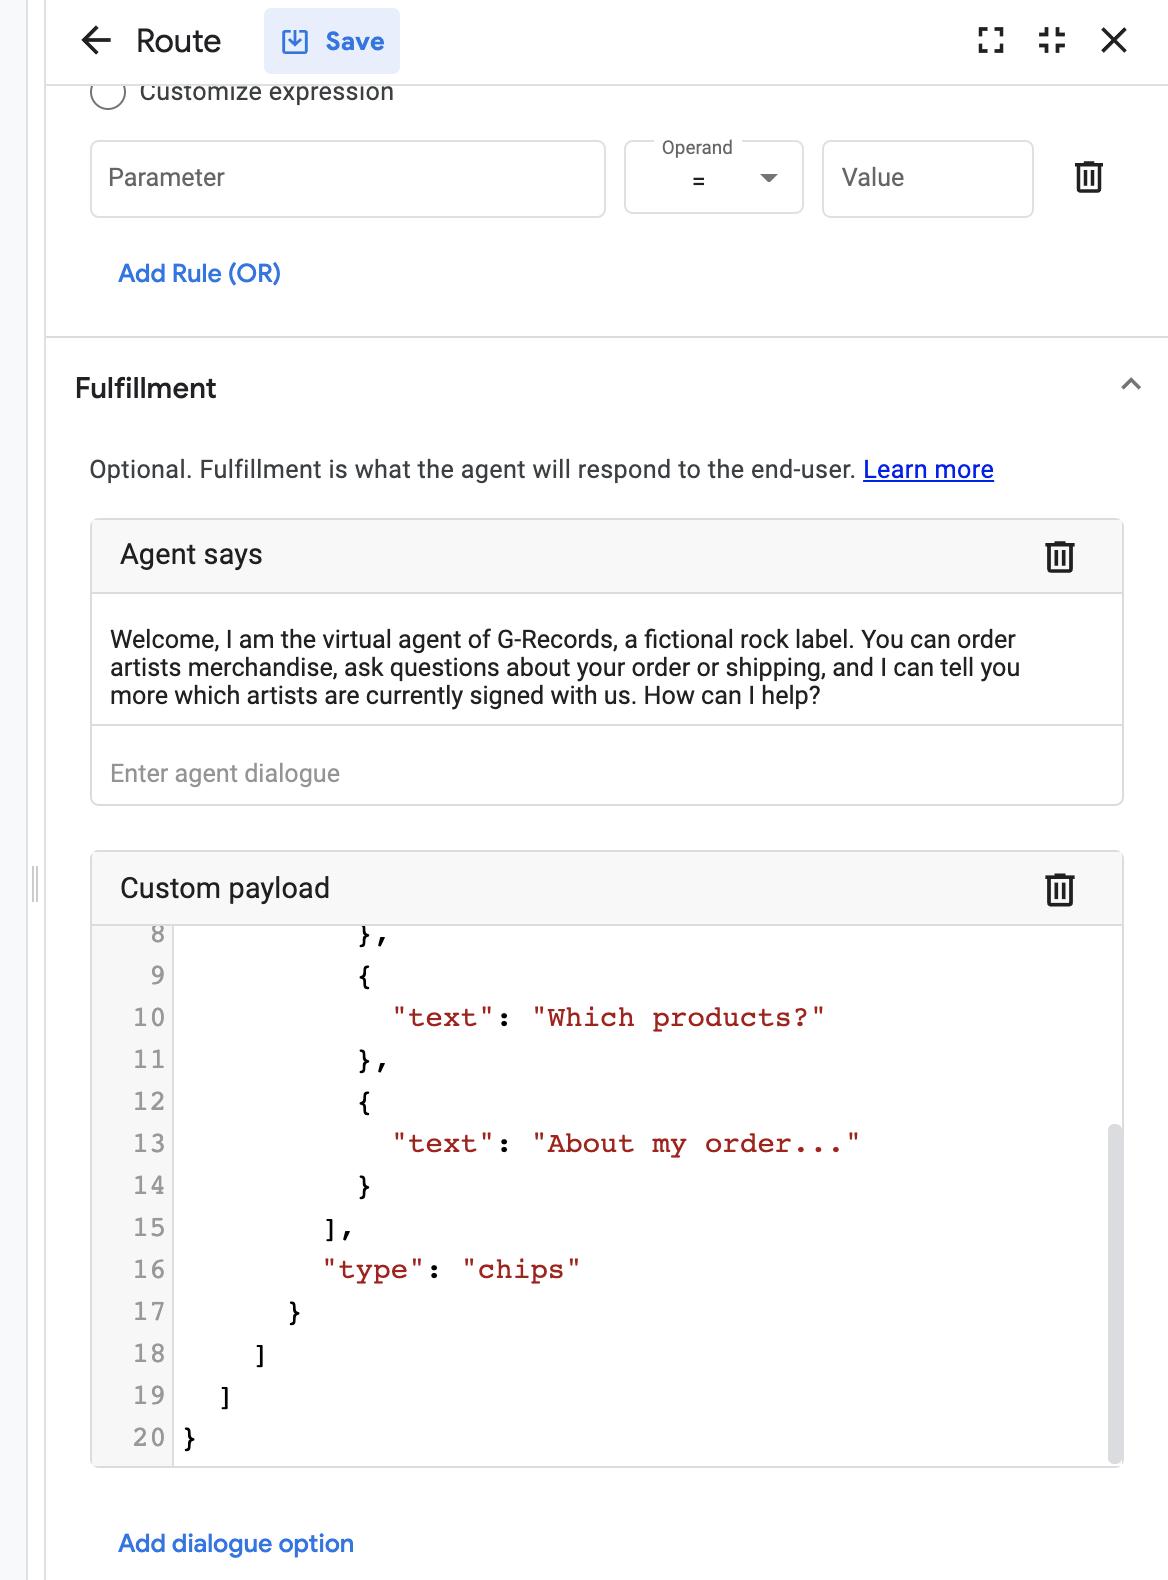Screen dimensions: 1168x1580
Task: Open the Learn more link
Action: (x=928, y=470)
